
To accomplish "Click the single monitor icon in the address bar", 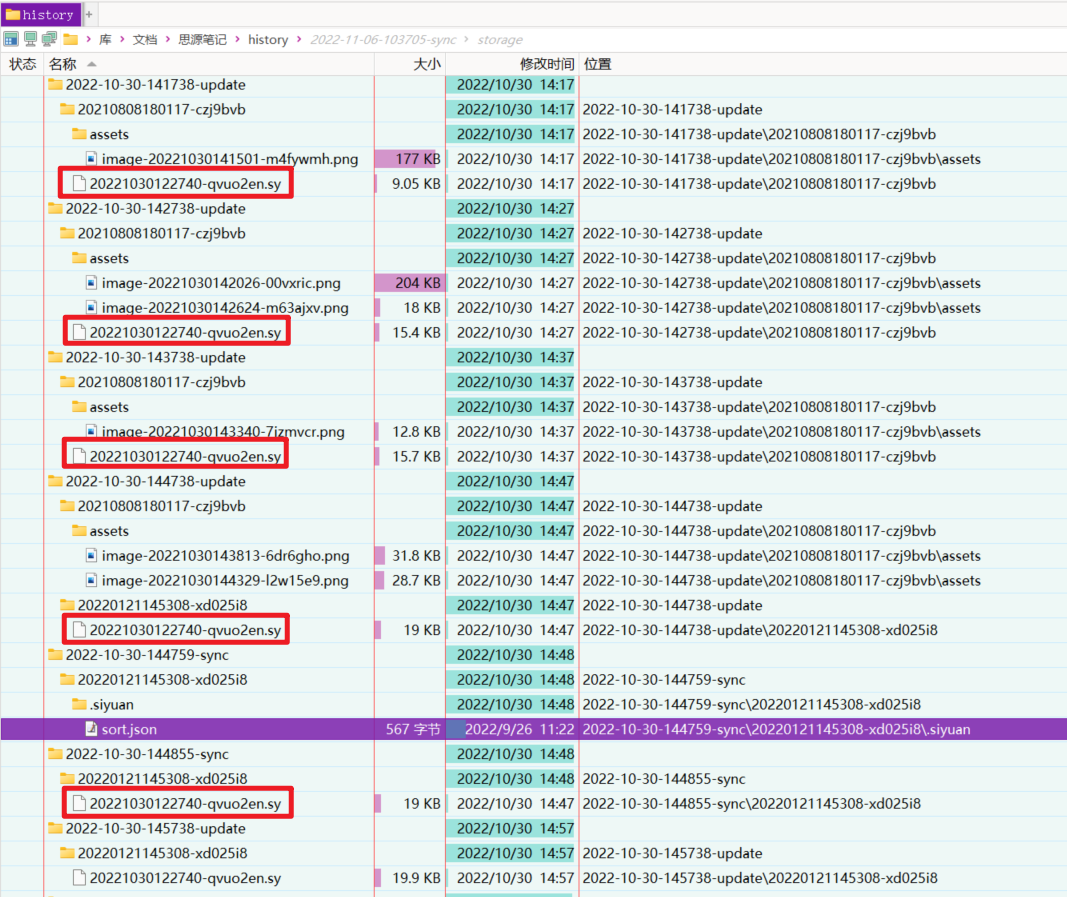I will (x=31, y=39).
